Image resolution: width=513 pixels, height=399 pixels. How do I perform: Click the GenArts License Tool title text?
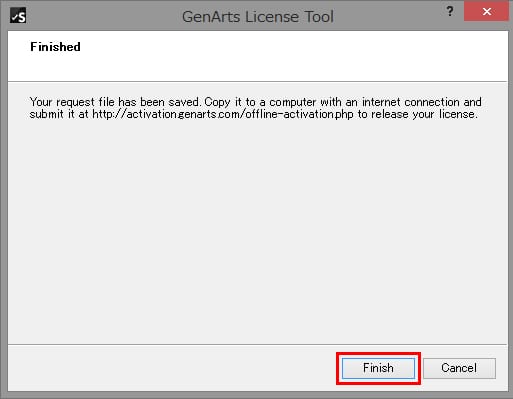click(x=258, y=16)
